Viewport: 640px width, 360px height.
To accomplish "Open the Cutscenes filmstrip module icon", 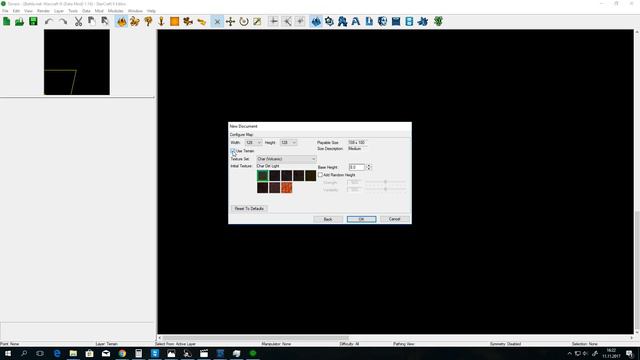I will point(409,22).
